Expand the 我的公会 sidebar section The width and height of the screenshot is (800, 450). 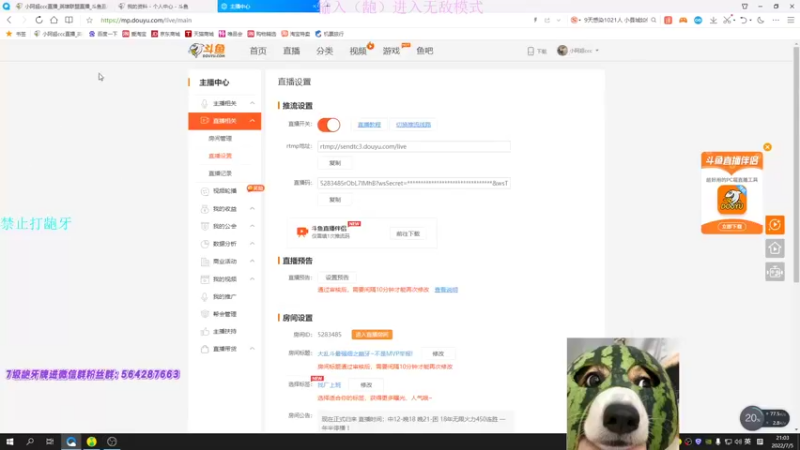point(252,226)
